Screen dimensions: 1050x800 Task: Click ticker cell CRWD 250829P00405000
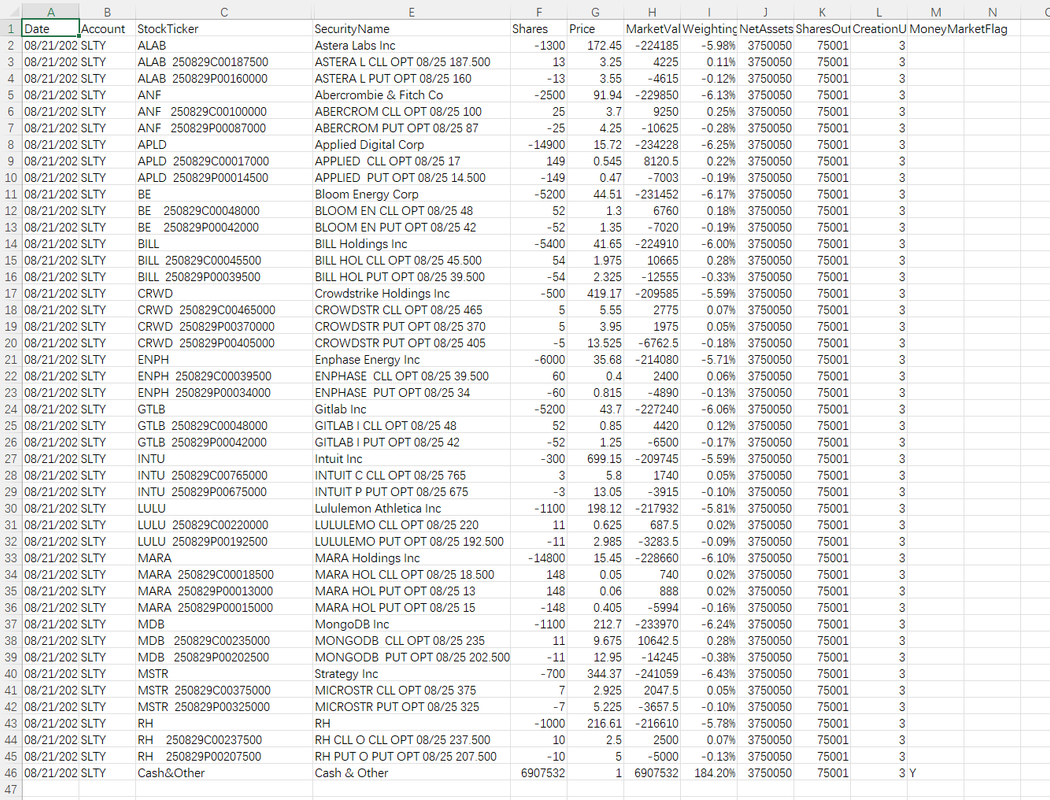tap(224, 343)
